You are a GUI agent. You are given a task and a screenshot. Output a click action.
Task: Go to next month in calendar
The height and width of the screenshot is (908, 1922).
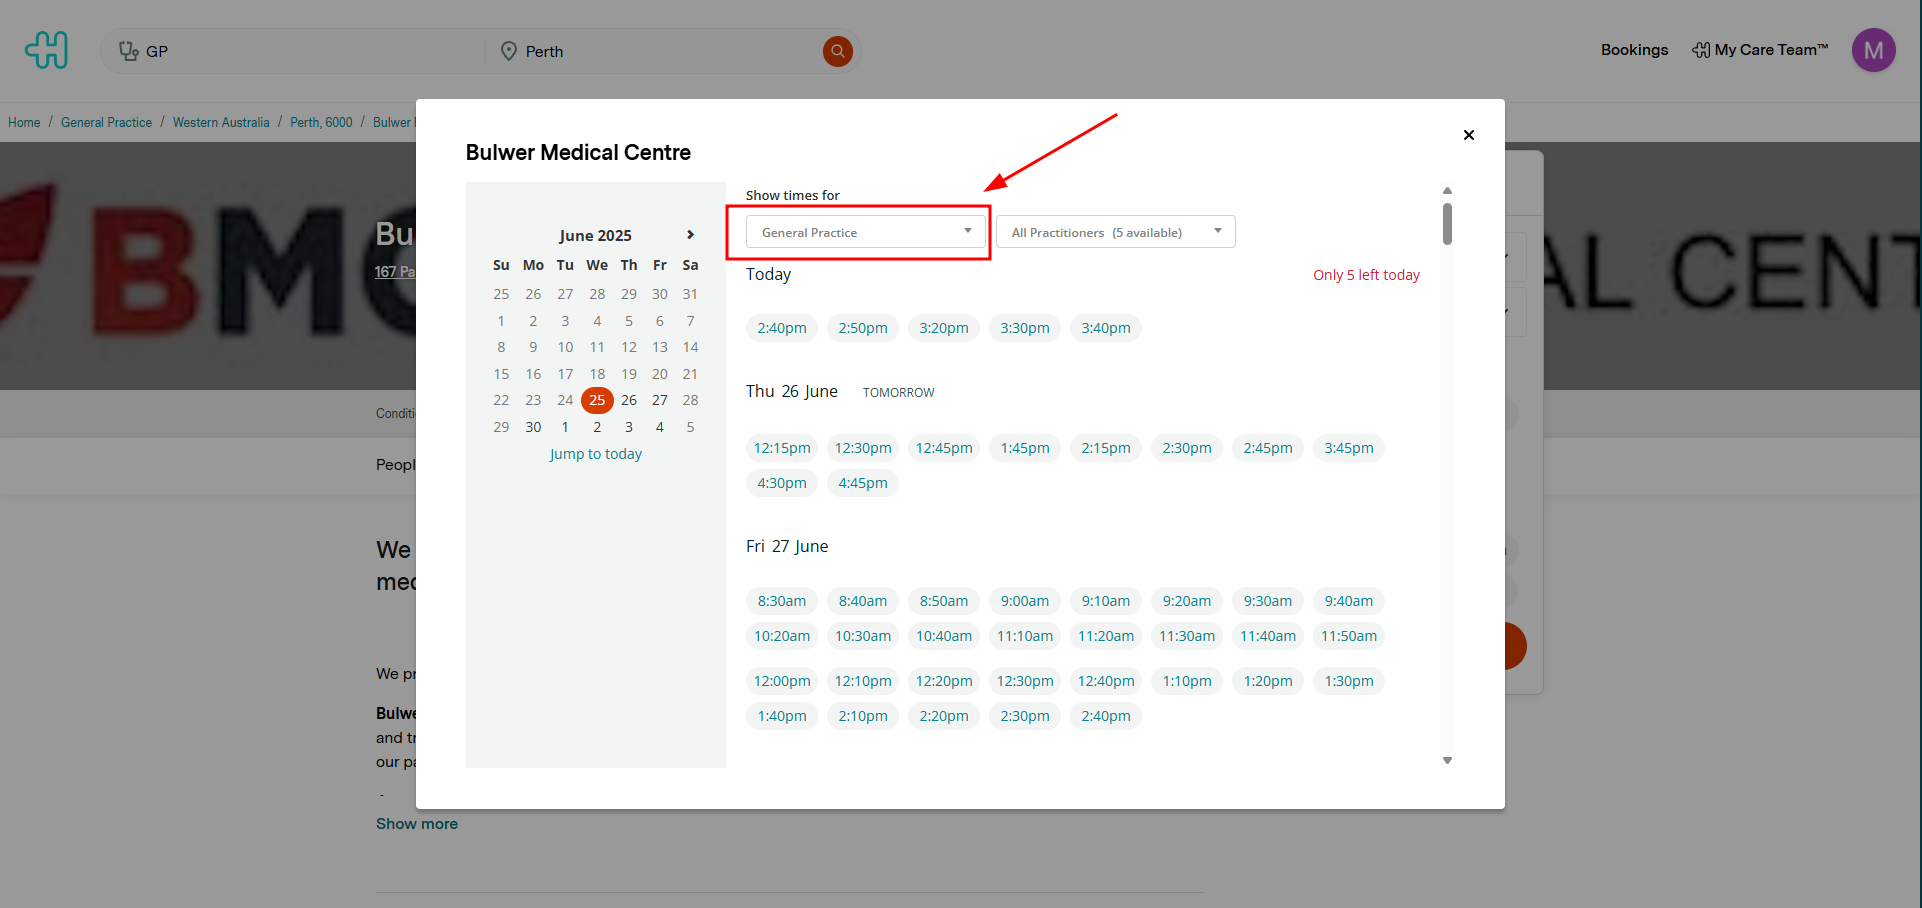(690, 235)
